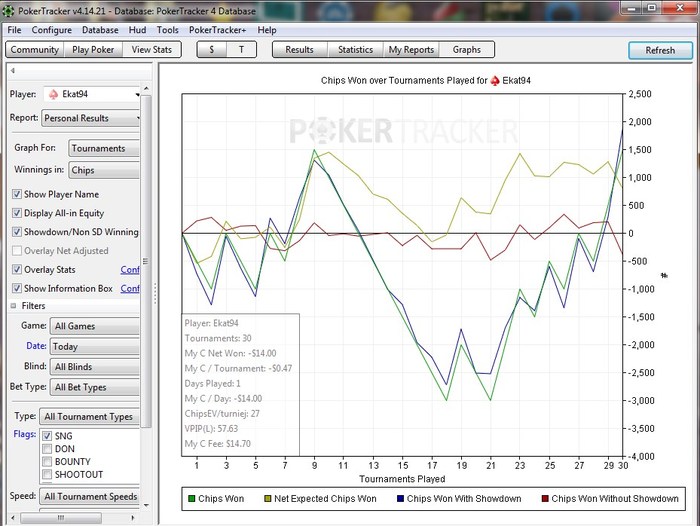The height and width of the screenshot is (526, 700).
Task: Check the DON flag checkbox
Action: (x=47, y=449)
